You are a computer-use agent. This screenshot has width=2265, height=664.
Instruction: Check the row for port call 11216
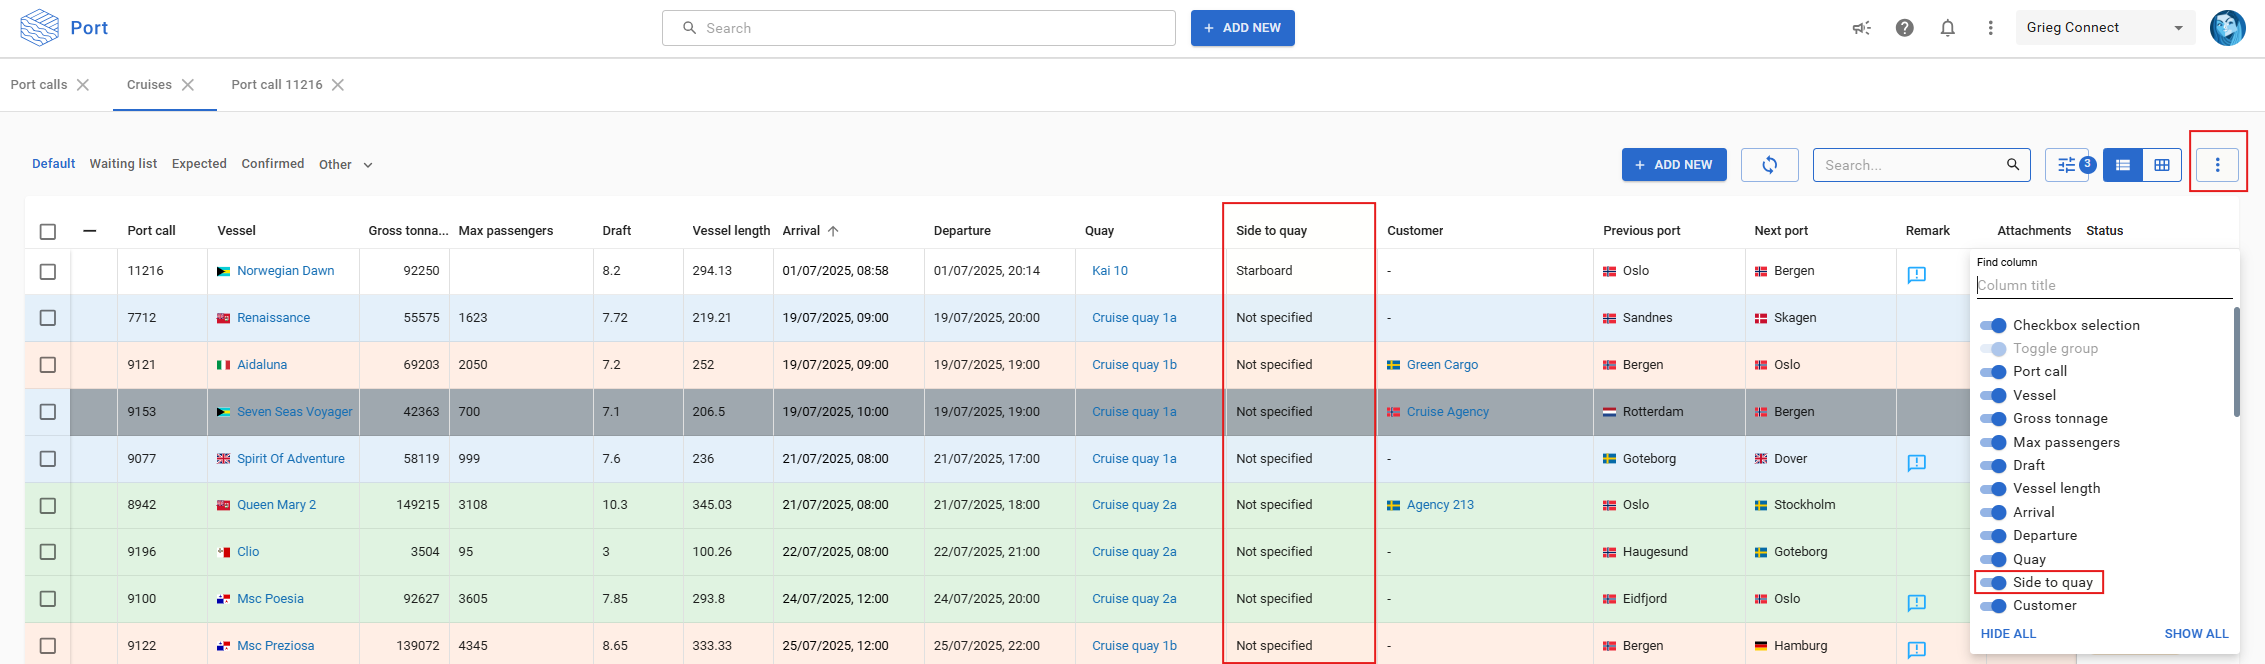(48, 271)
